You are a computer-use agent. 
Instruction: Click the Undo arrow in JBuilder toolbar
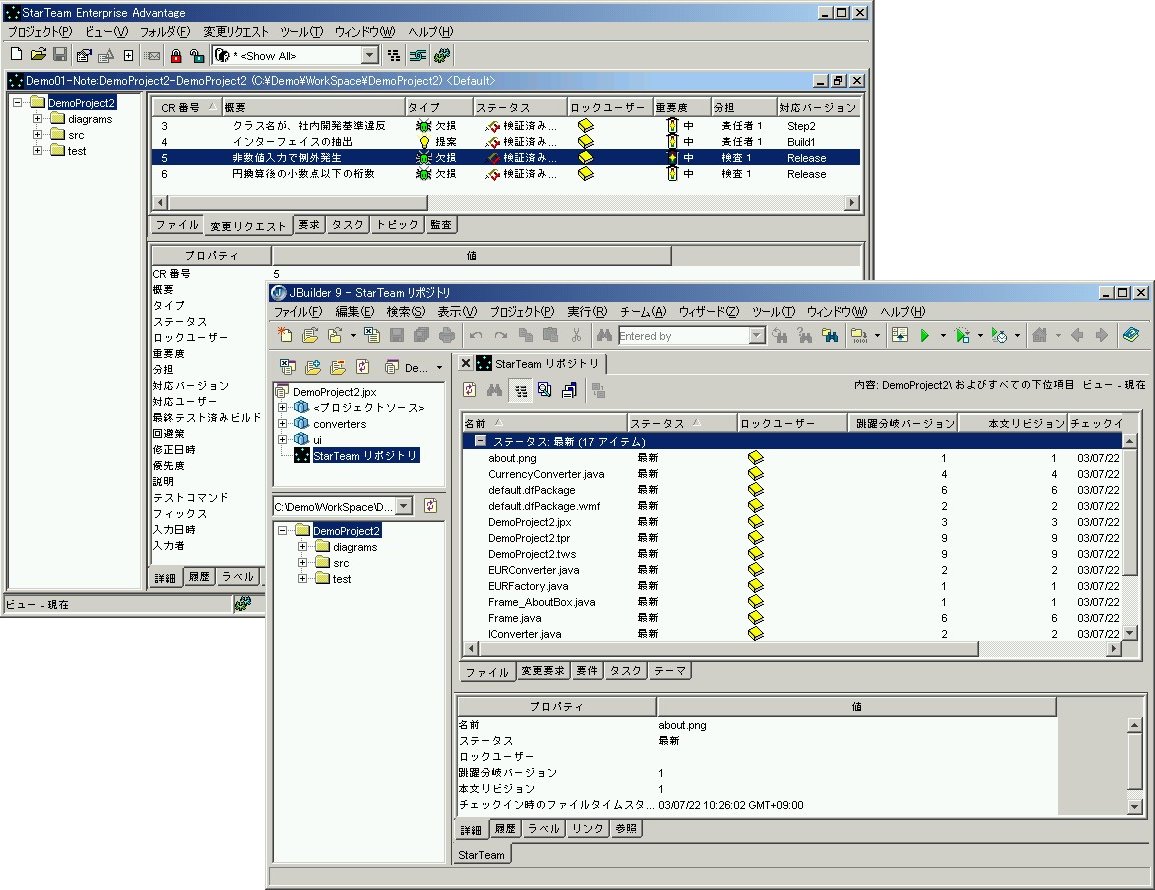tap(476, 335)
